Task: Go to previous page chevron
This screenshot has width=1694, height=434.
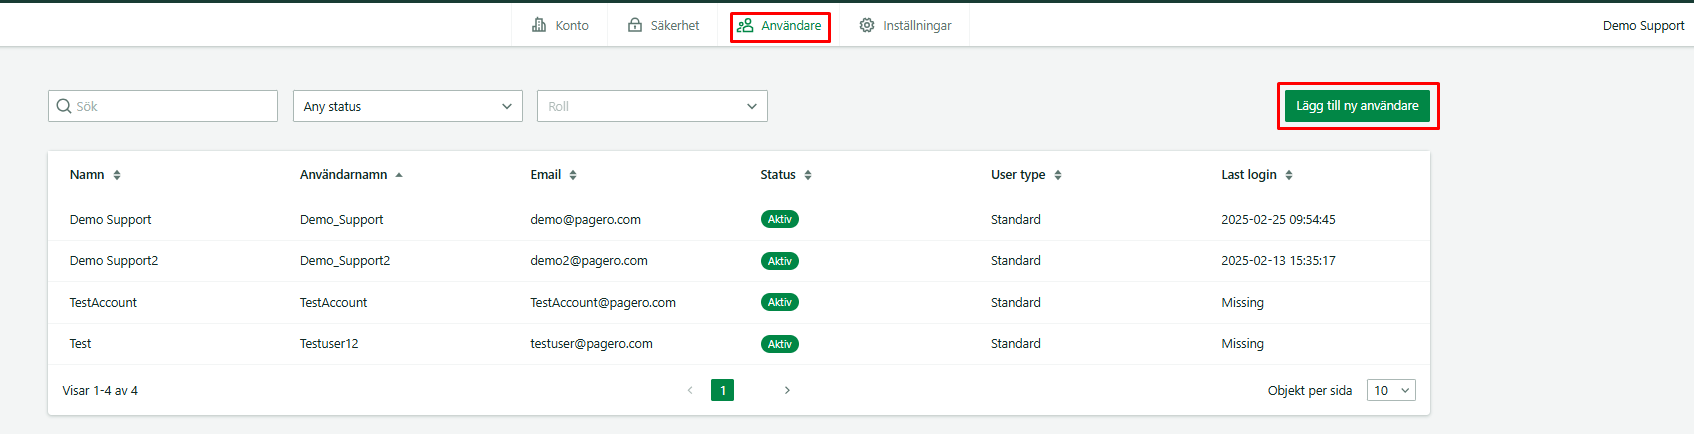Action: pyautogui.click(x=690, y=390)
